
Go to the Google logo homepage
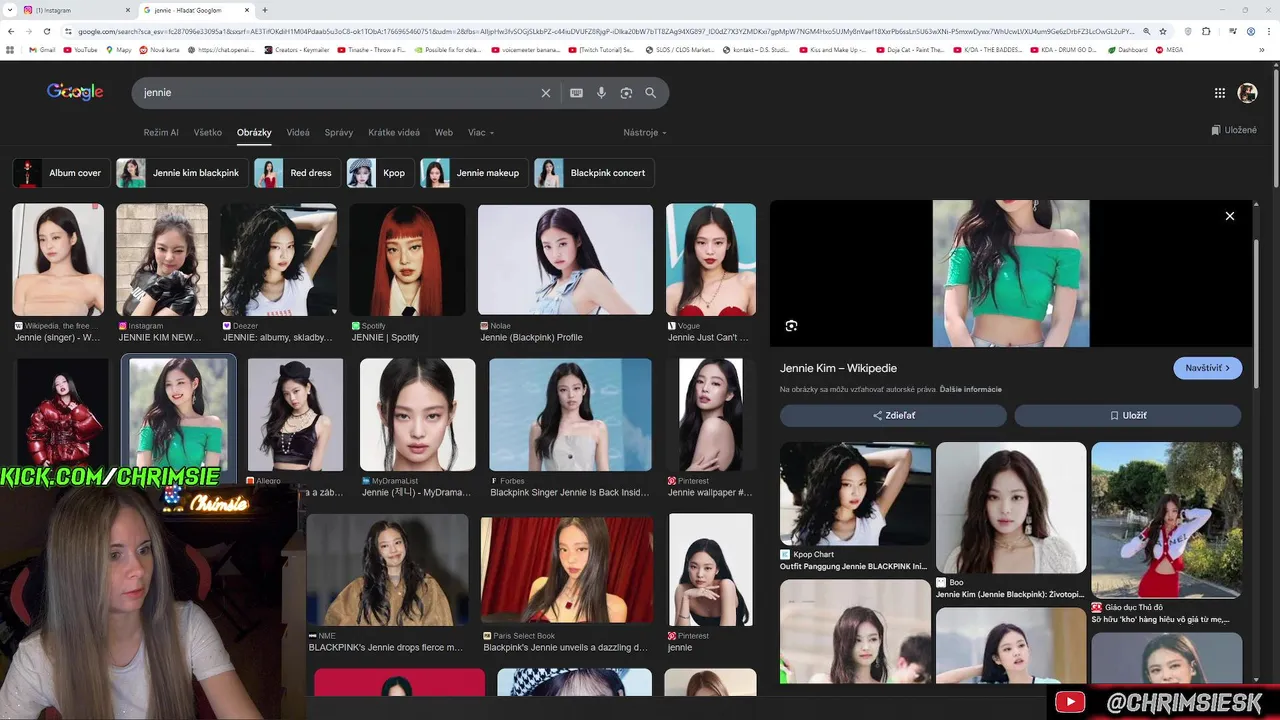tap(75, 92)
